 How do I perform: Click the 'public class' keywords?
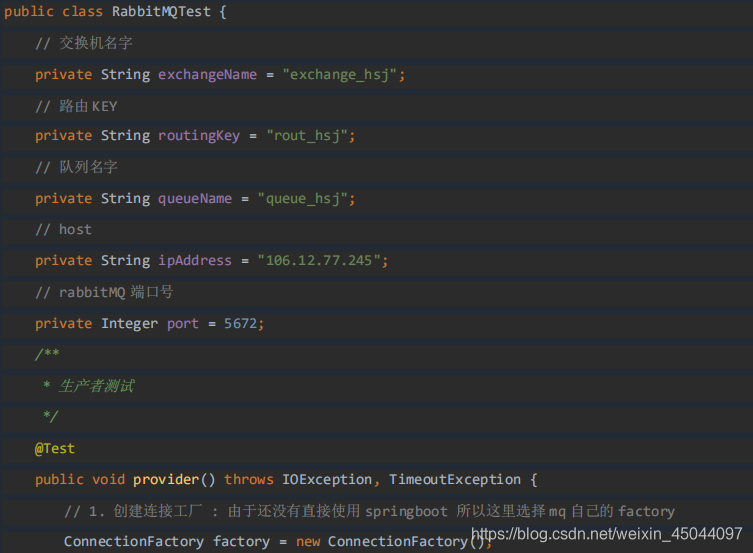tap(53, 12)
